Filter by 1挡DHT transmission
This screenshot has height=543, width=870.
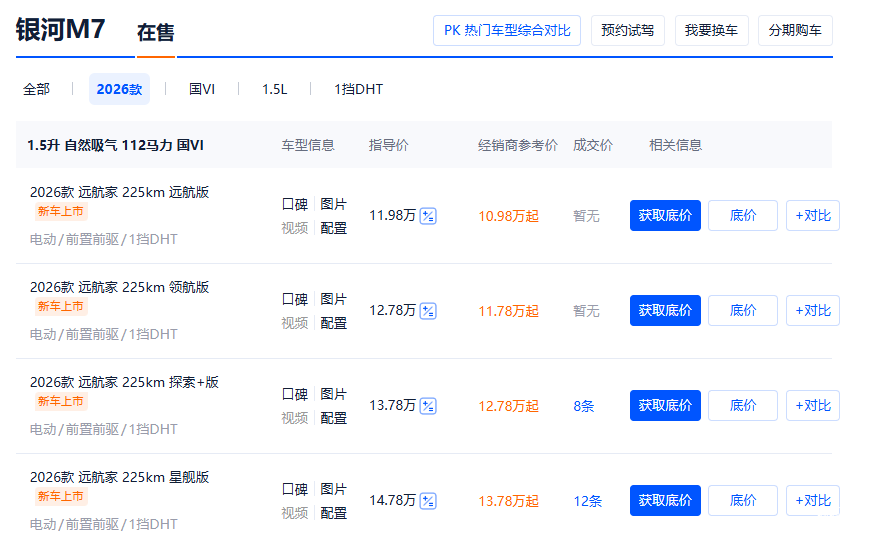[358, 89]
